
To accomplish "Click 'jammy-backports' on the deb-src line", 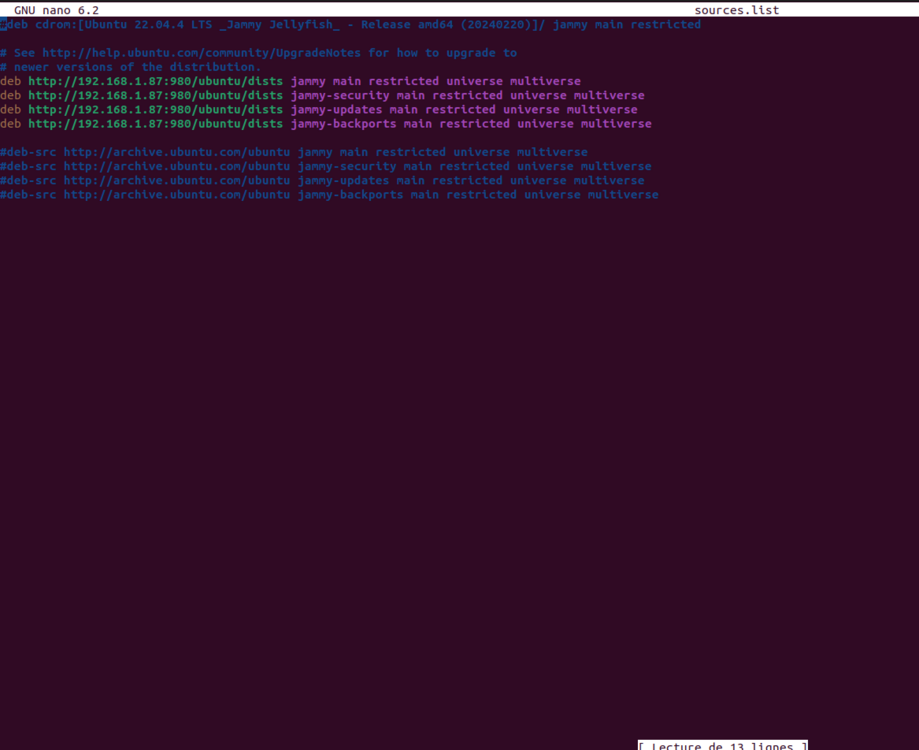I will [350, 195].
